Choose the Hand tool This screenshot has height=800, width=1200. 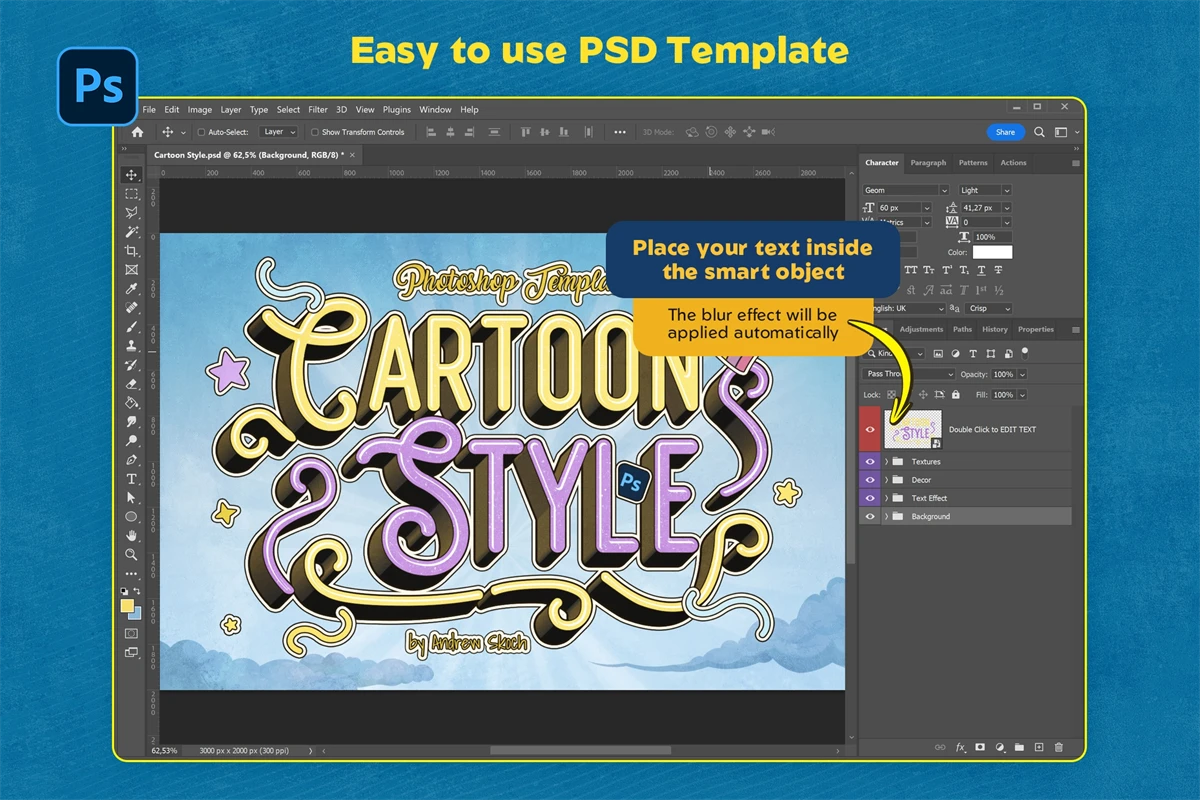coord(131,536)
